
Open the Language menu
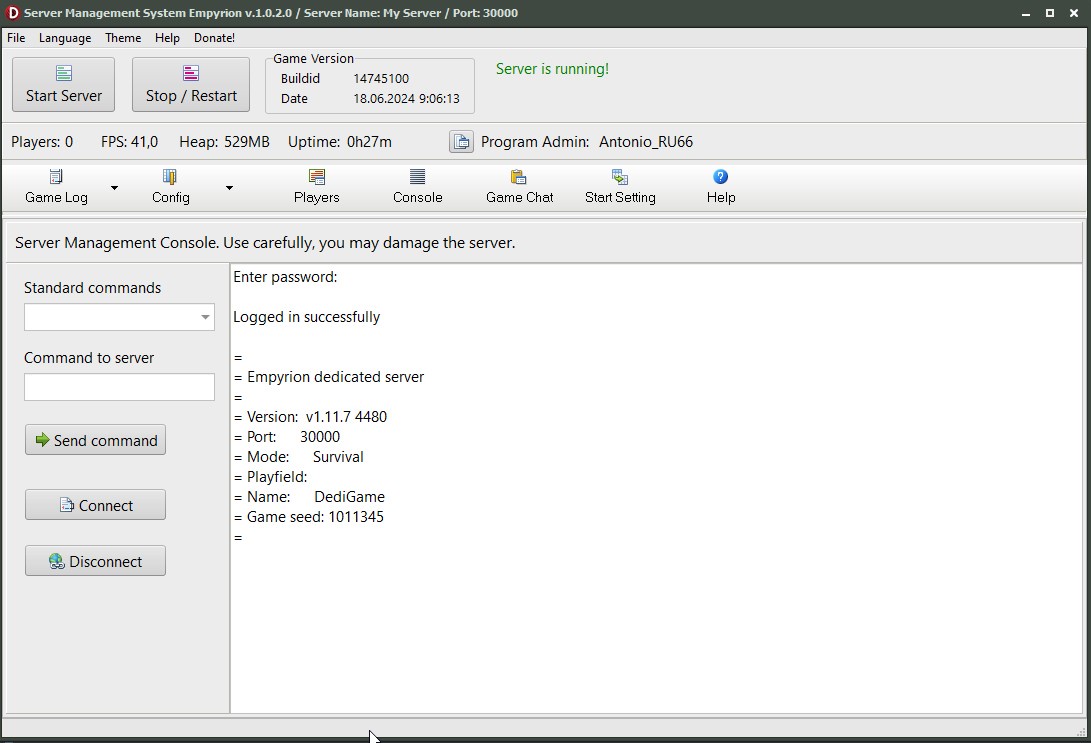[x=65, y=38]
